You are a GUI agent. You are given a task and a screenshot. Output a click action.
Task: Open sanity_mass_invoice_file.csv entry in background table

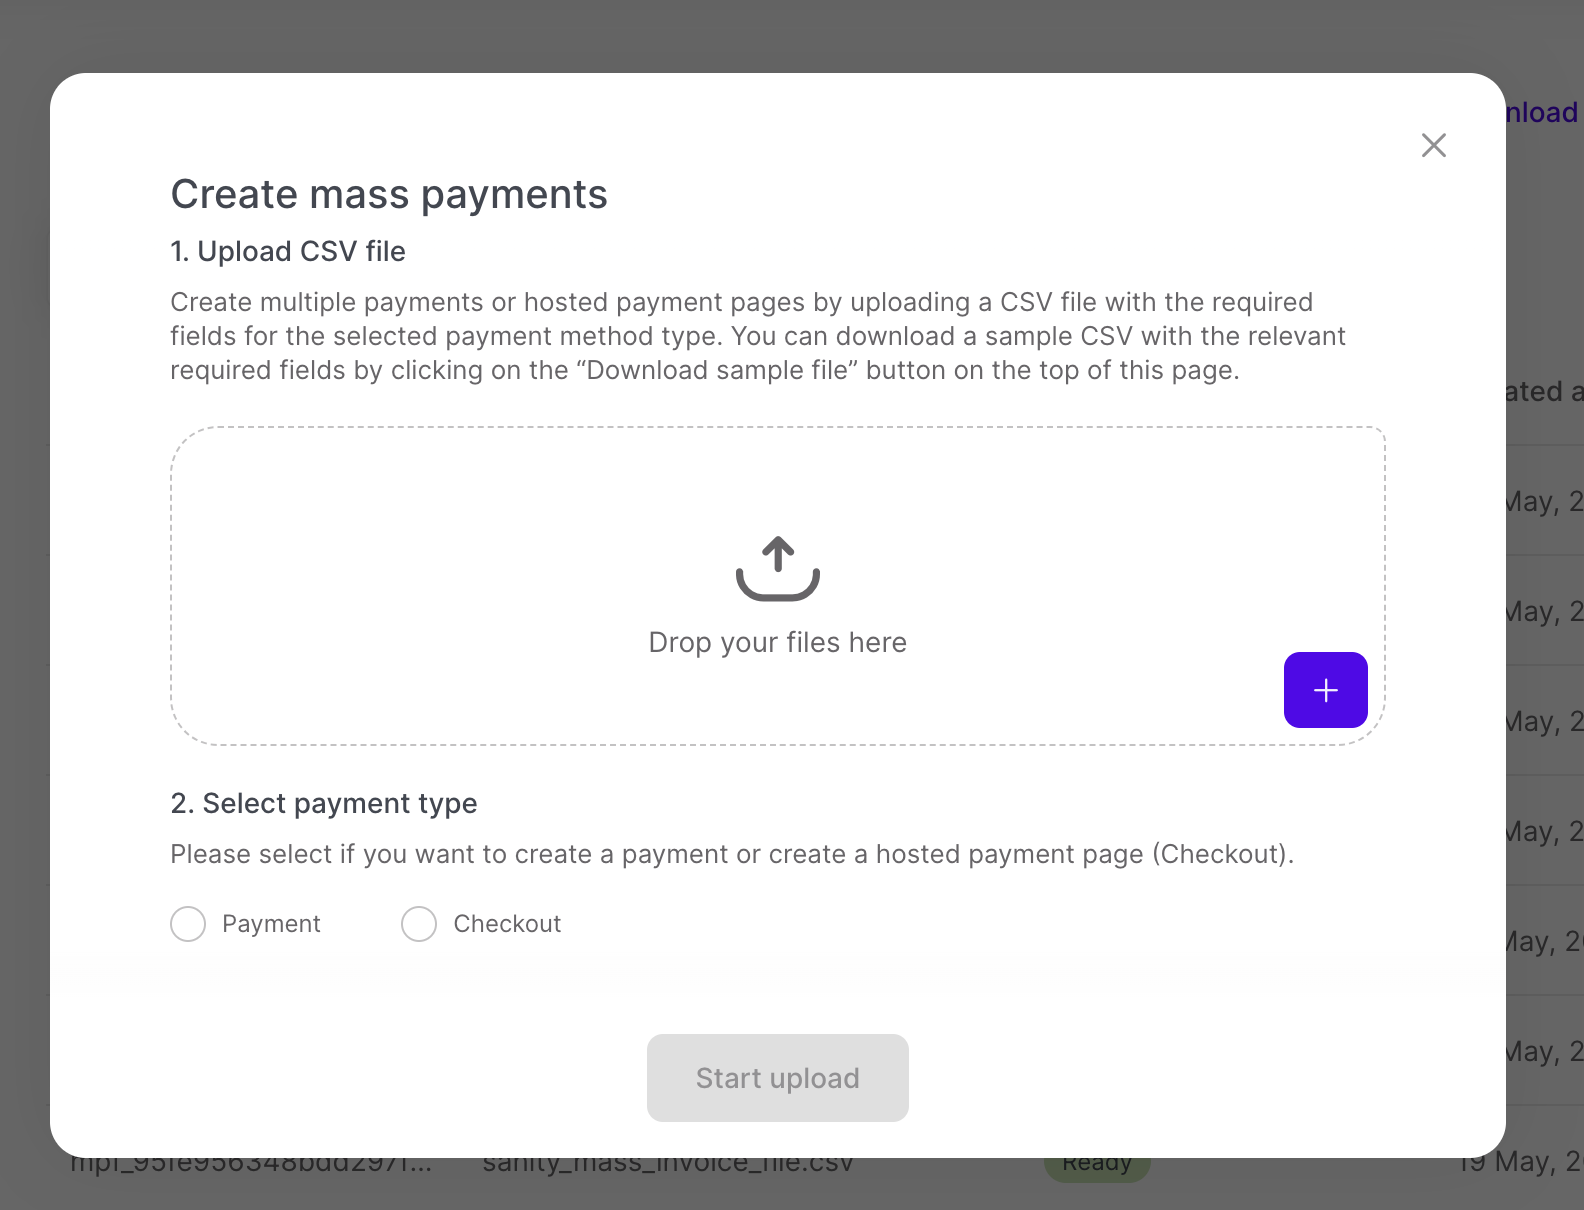click(x=668, y=1165)
